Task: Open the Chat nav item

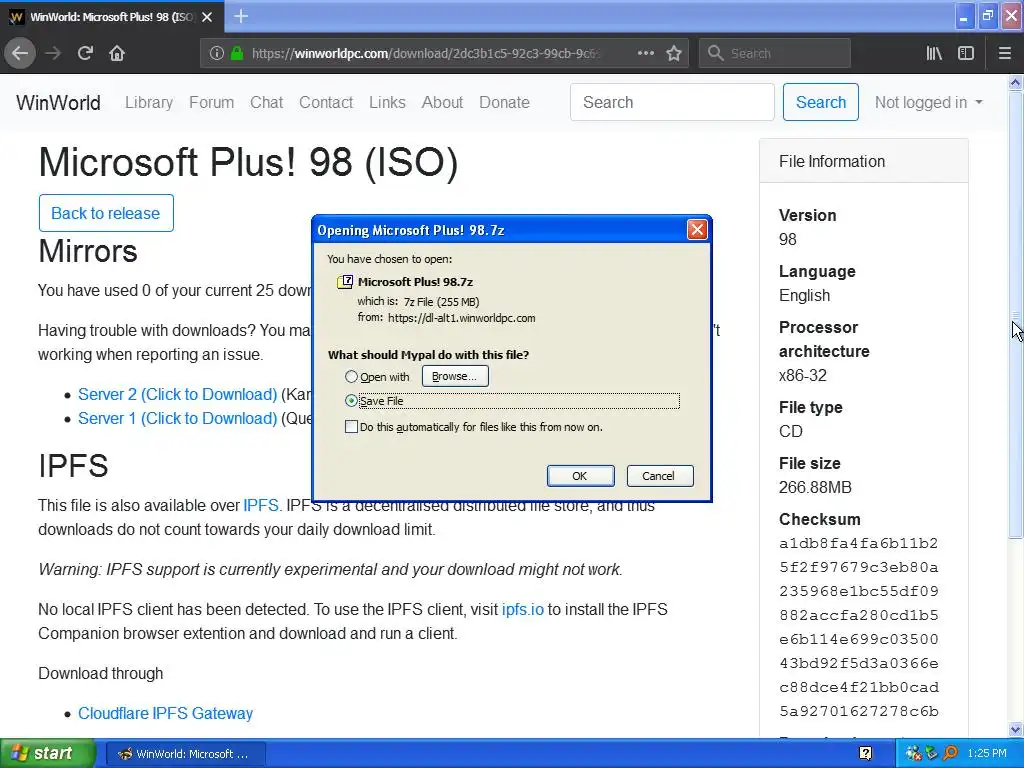Action: pos(266,103)
